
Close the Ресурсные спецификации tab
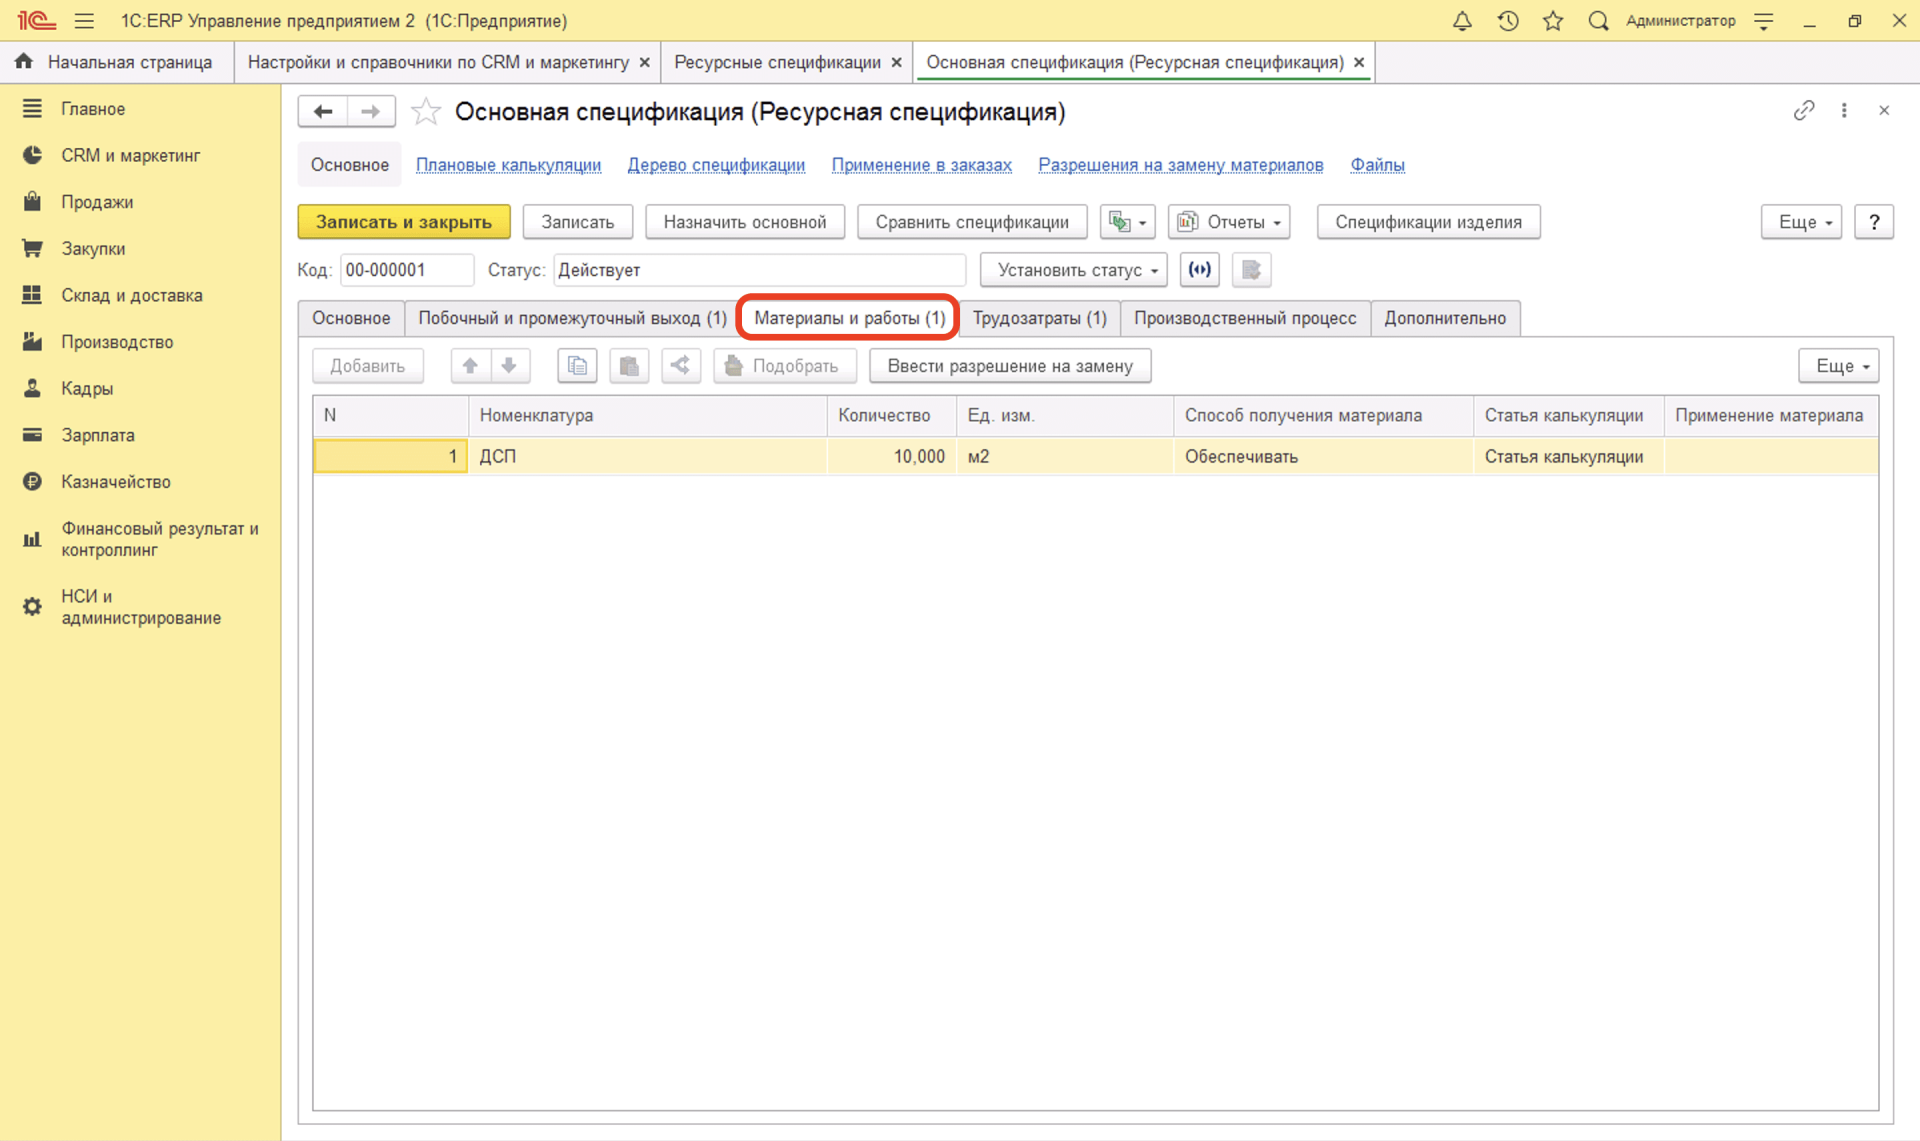(x=896, y=62)
